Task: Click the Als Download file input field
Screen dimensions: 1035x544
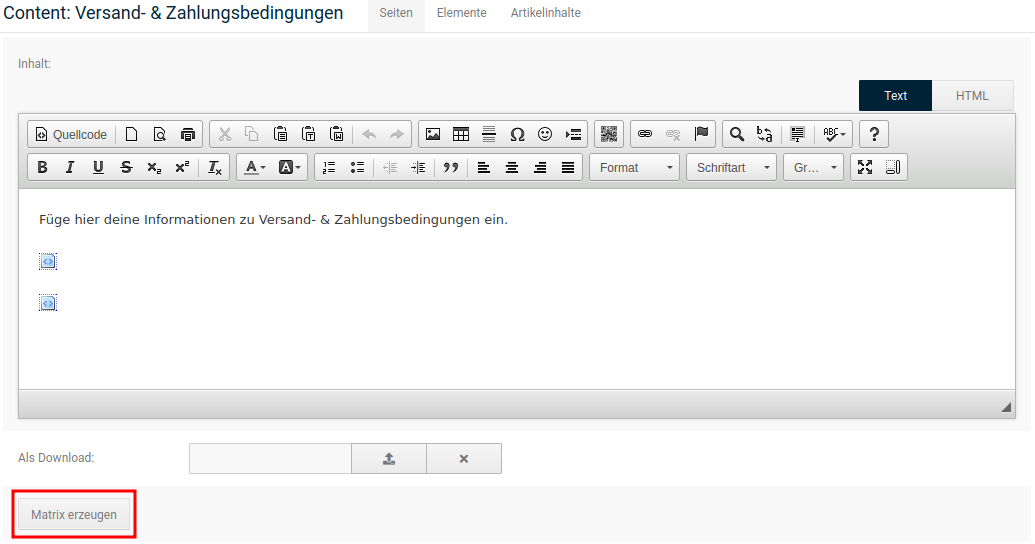Action: tap(270, 459)
